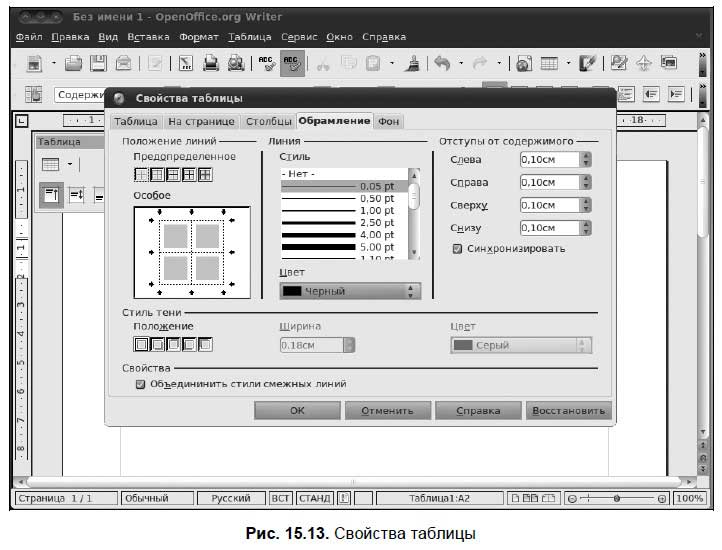The height and width of the screenshot is (550, 722).
Task: Click the Navigator compass icon
Action: point(644,64)
